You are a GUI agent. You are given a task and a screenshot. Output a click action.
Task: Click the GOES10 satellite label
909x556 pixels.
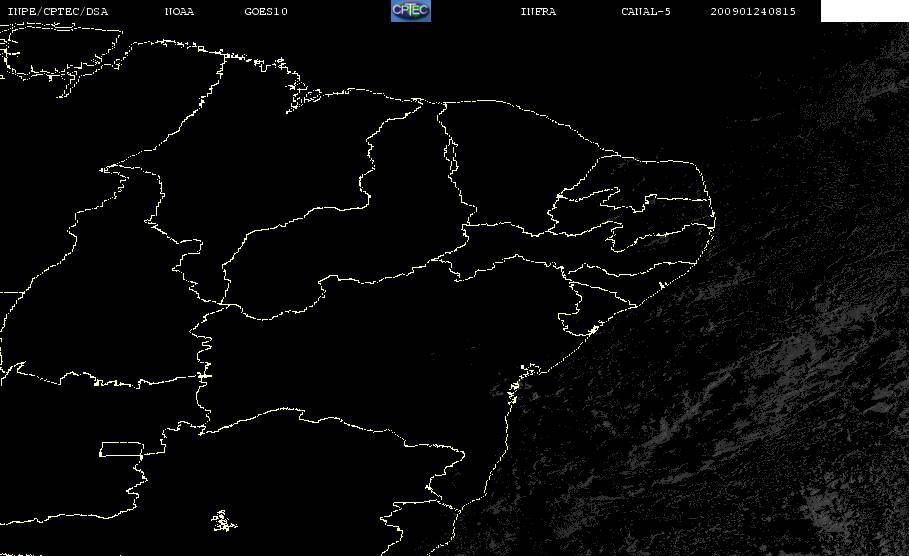[x=266, y=12]
